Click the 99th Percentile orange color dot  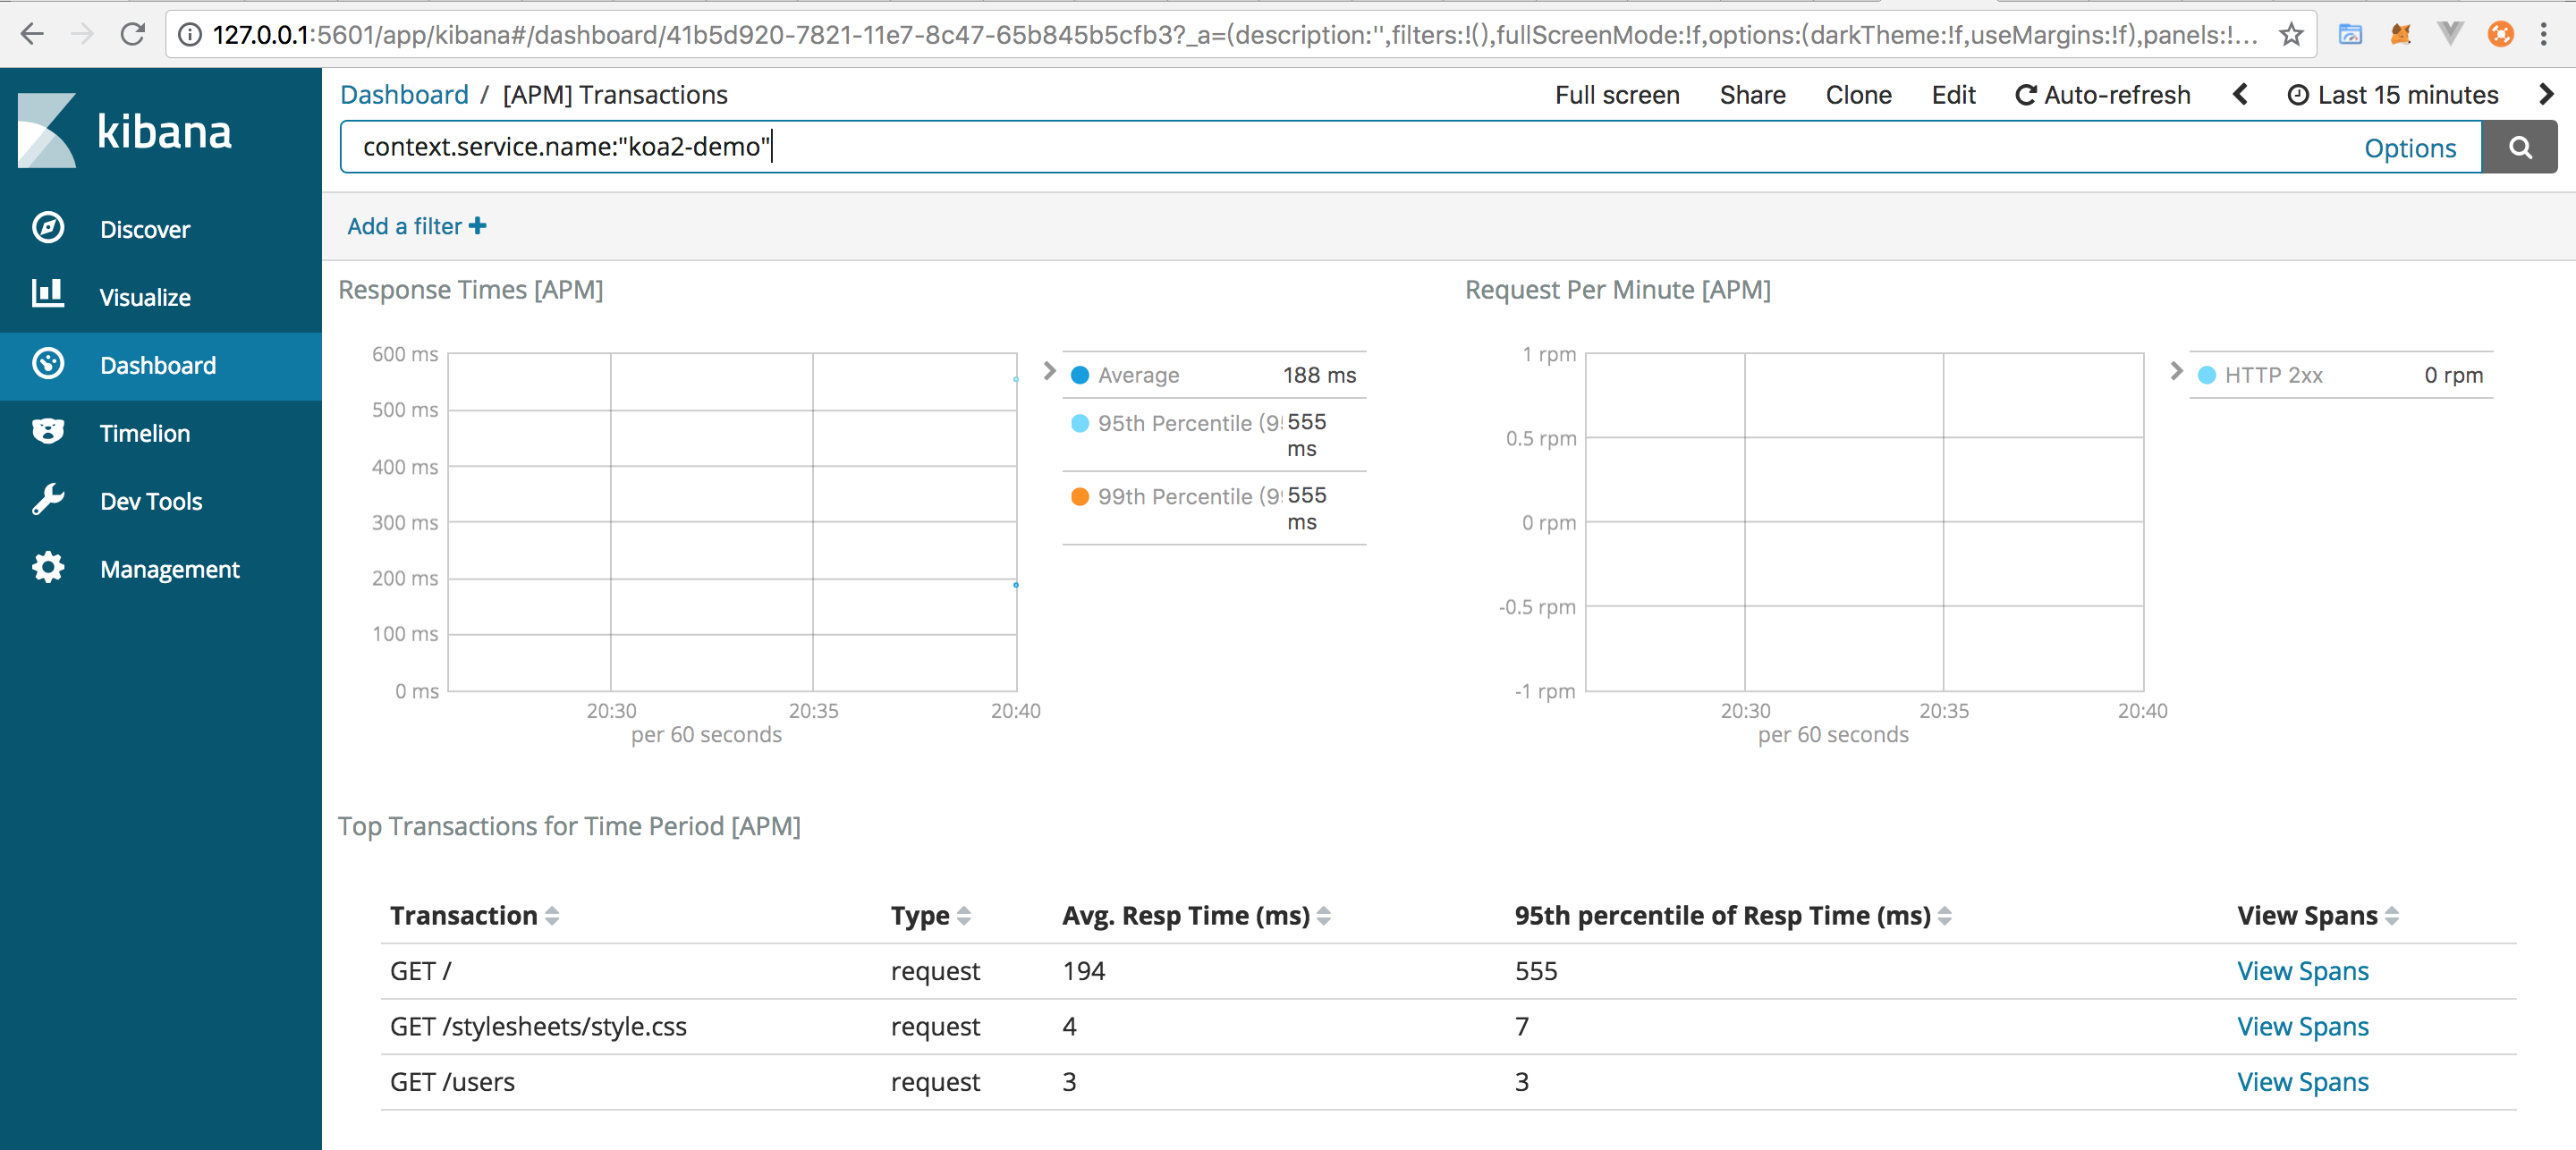[1080, 497]
